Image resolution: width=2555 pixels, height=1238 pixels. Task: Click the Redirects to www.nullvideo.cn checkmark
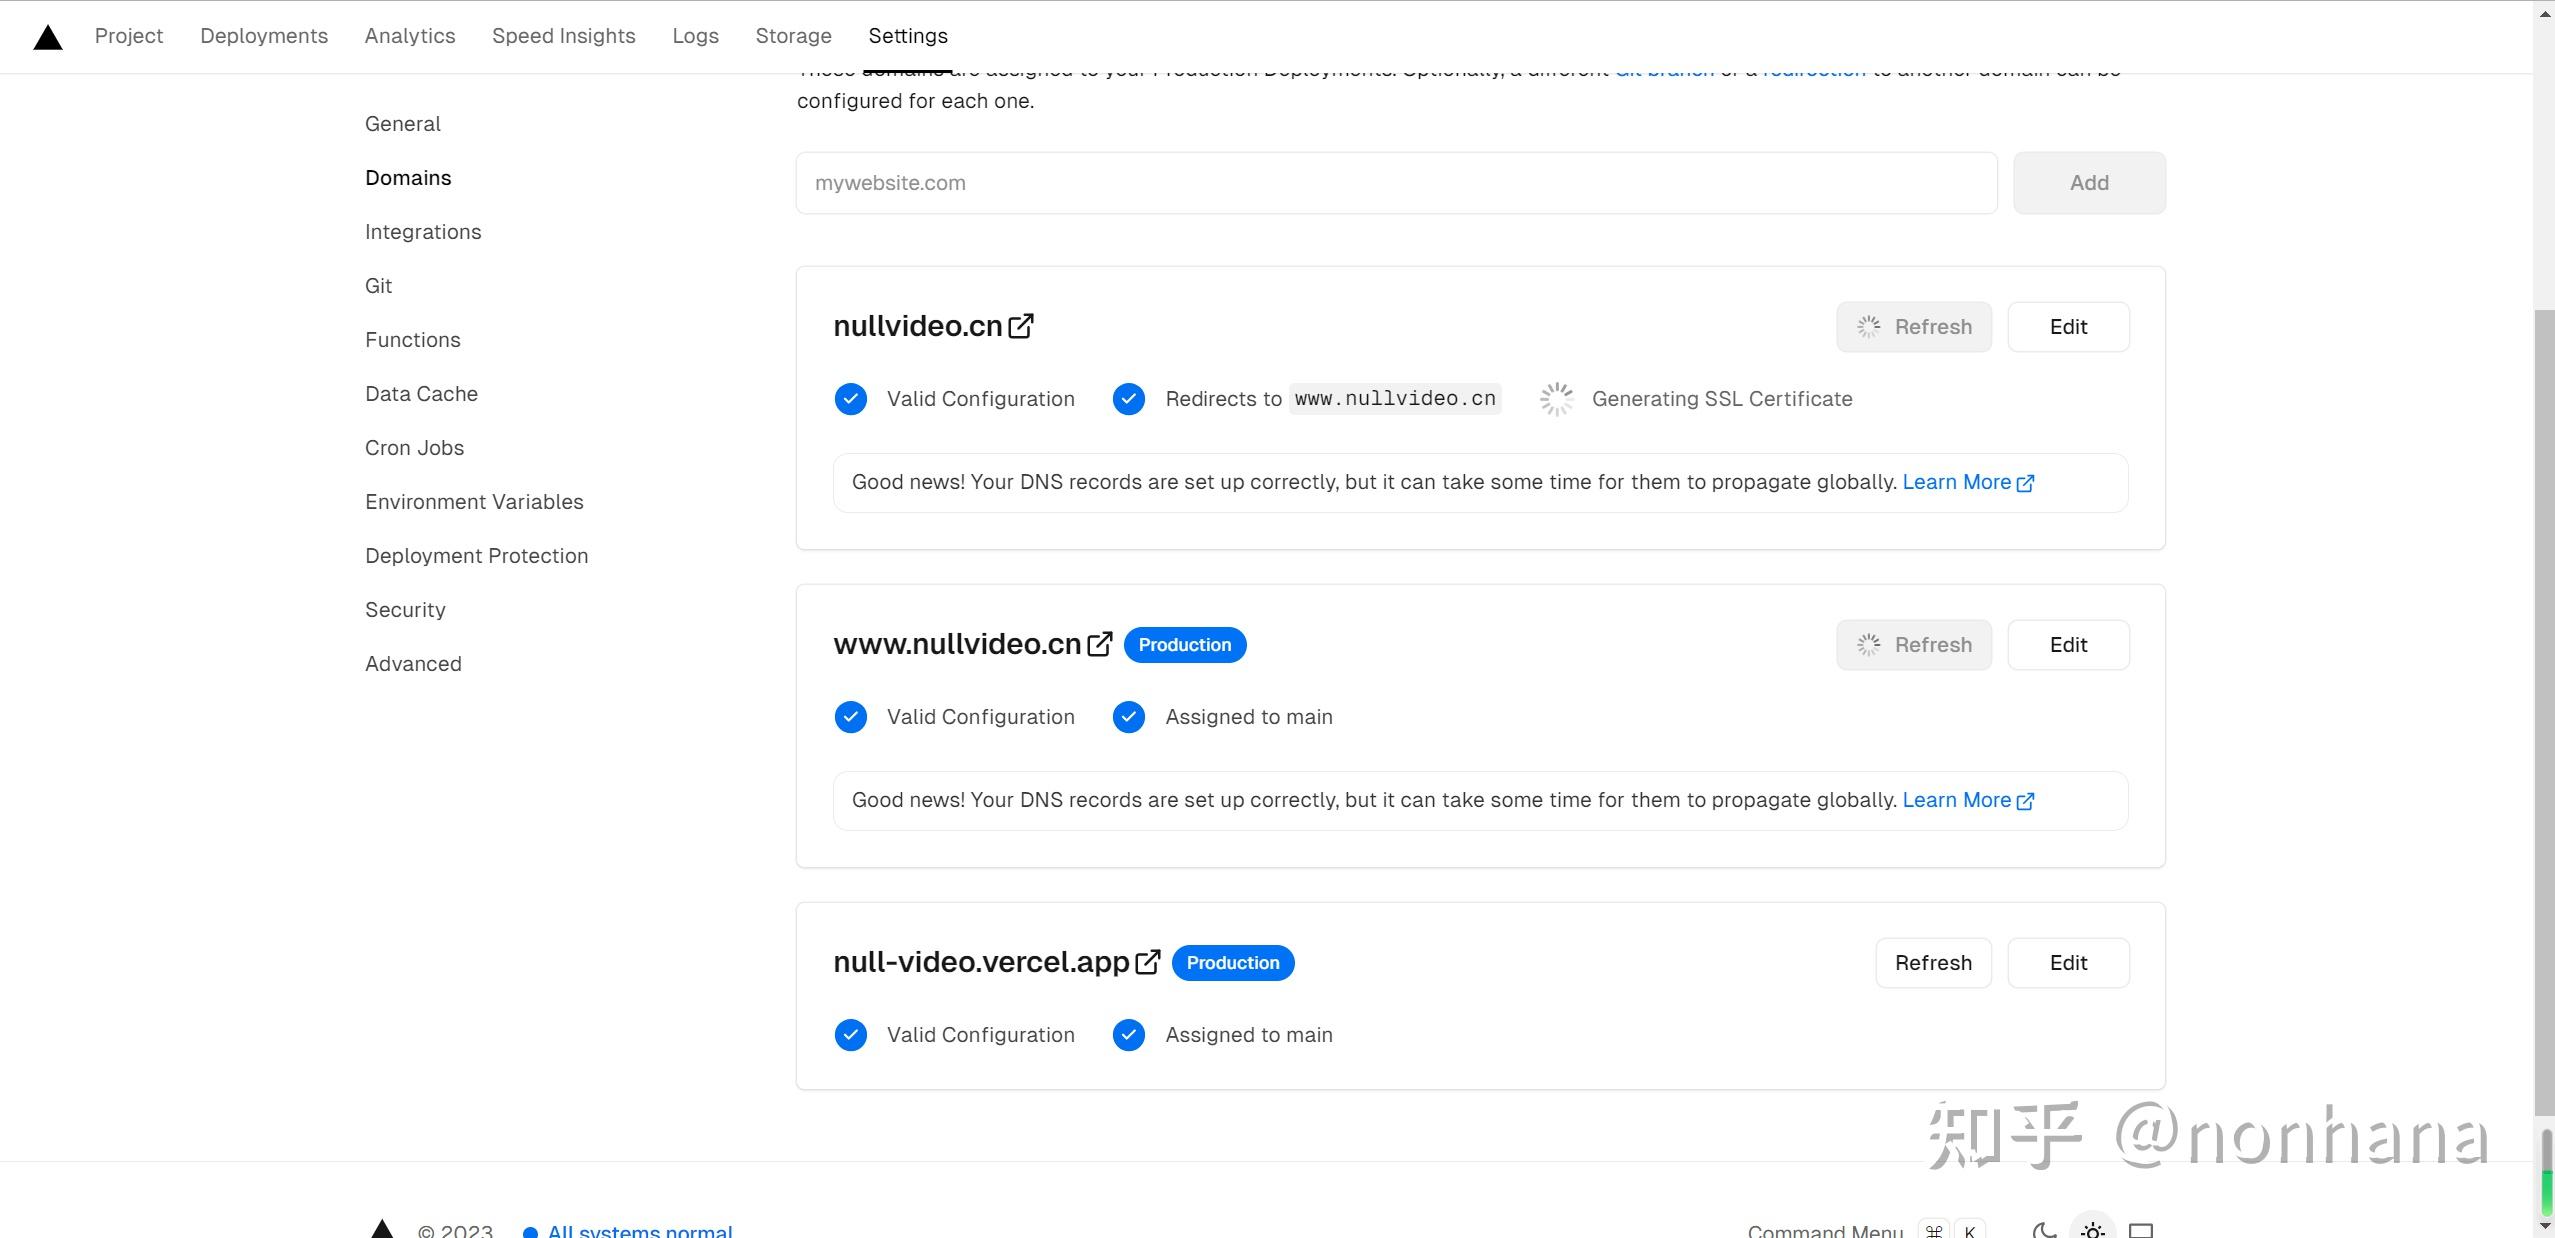tap(1129, 399)
